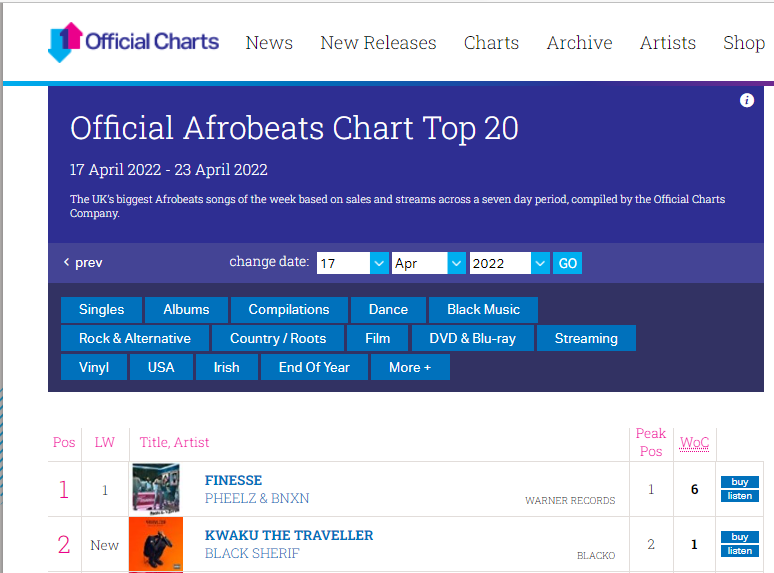Open the News menu item

(x=269, y=43)
